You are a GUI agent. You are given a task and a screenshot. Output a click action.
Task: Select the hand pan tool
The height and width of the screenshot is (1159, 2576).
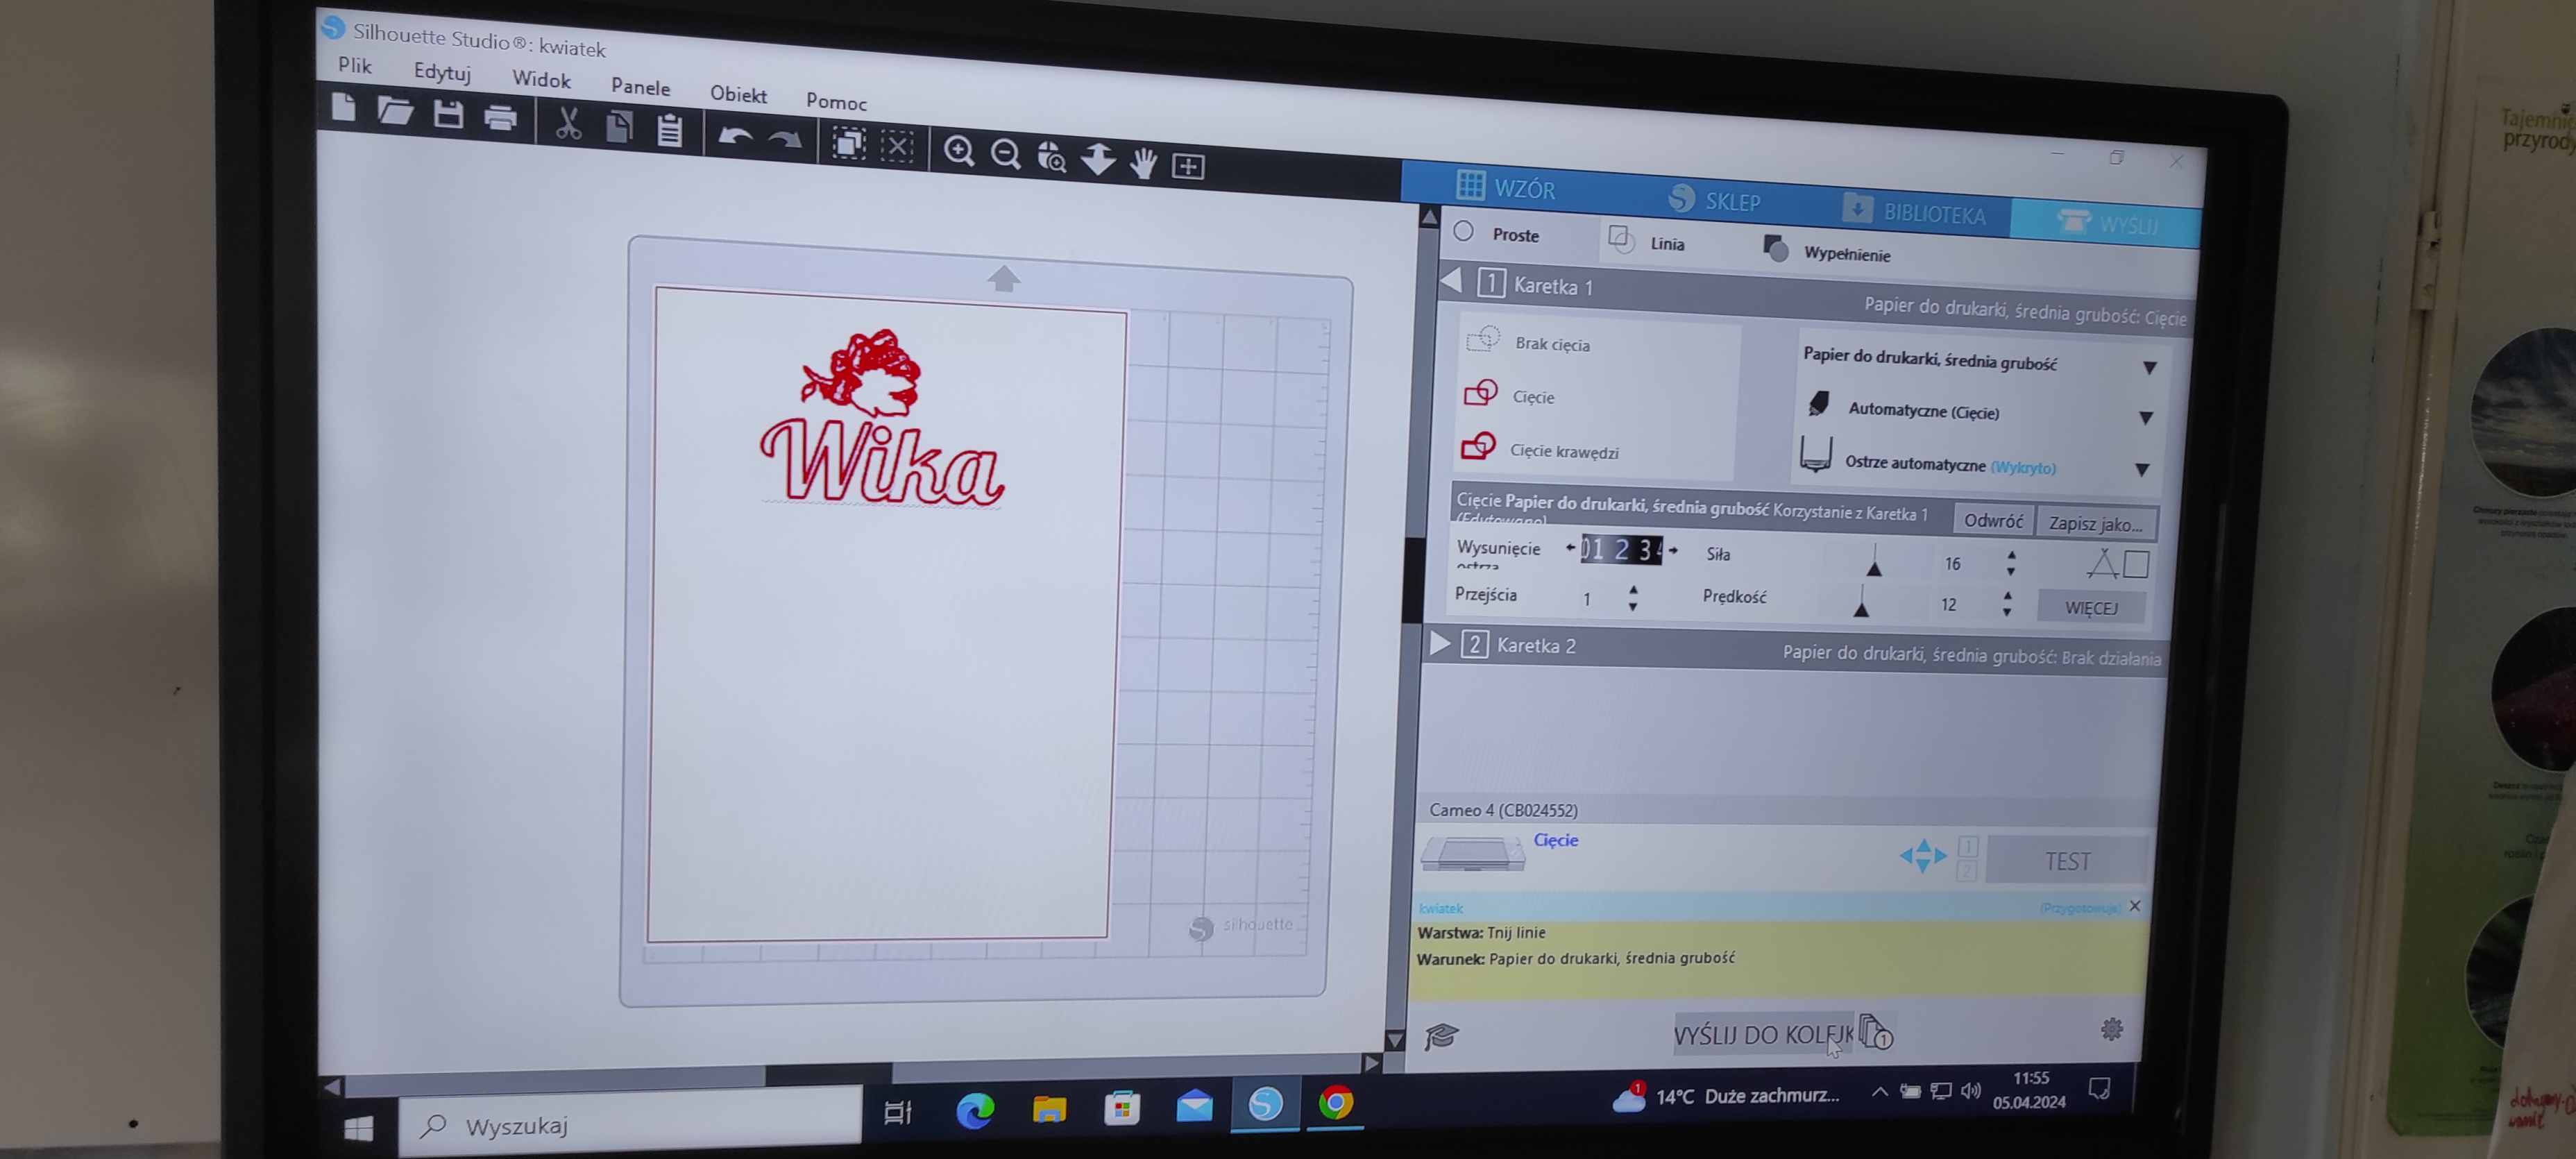click(1143, 163)
